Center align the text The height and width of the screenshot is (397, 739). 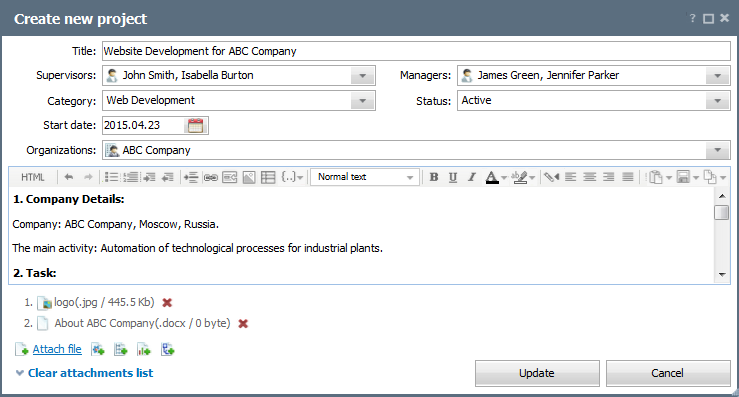pos(589,177)
